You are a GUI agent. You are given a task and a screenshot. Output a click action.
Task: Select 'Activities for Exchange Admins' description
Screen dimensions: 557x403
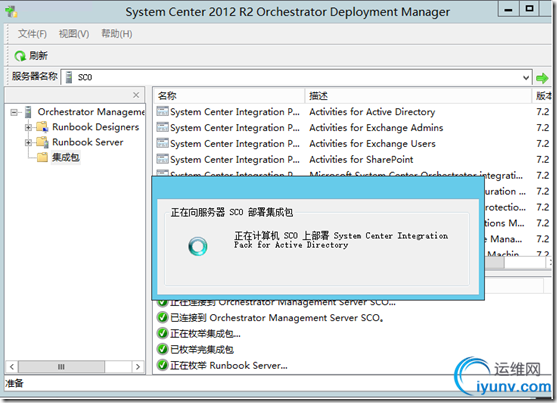376,128
